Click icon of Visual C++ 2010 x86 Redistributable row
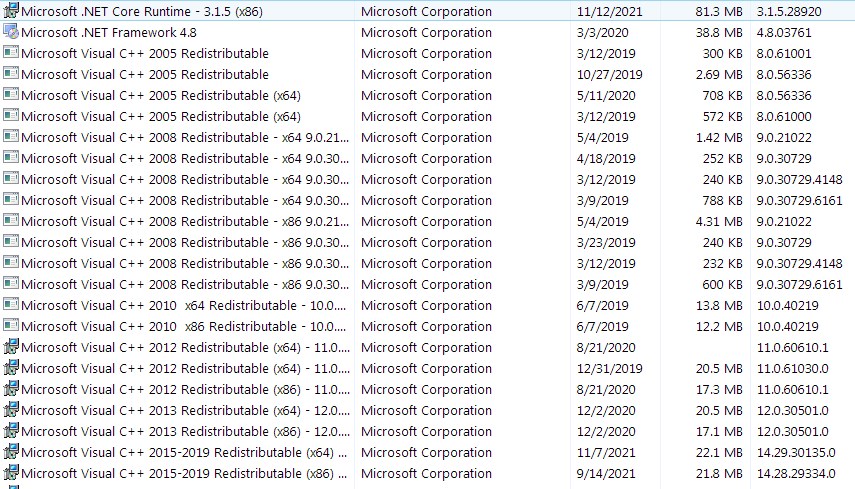The height and width of the screenshot is (489, 855). 11,325
